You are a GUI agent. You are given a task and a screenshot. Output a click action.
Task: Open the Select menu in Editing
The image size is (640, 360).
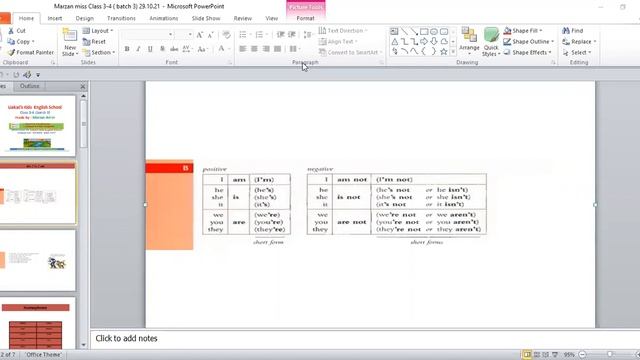pos(576,52)
